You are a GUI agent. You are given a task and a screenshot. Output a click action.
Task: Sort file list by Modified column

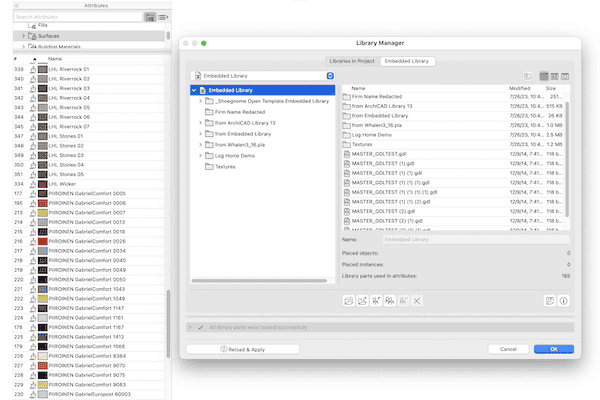(x=520, y=88)
